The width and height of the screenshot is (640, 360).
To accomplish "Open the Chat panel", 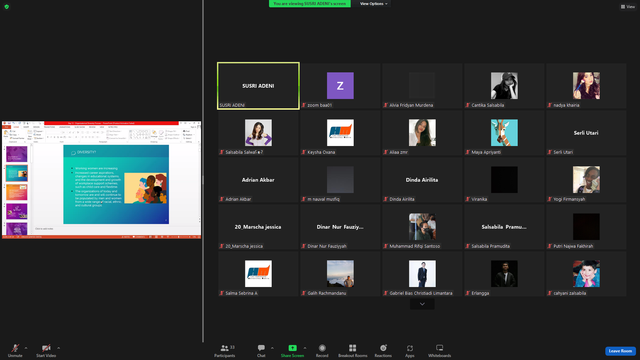I will 261,350.
